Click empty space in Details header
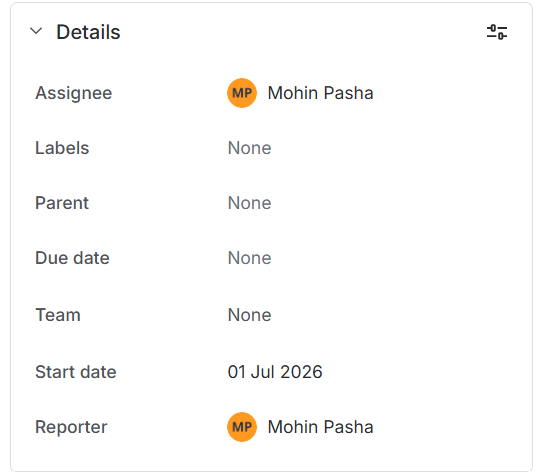The image size is (548, 472). pos(301,32)
